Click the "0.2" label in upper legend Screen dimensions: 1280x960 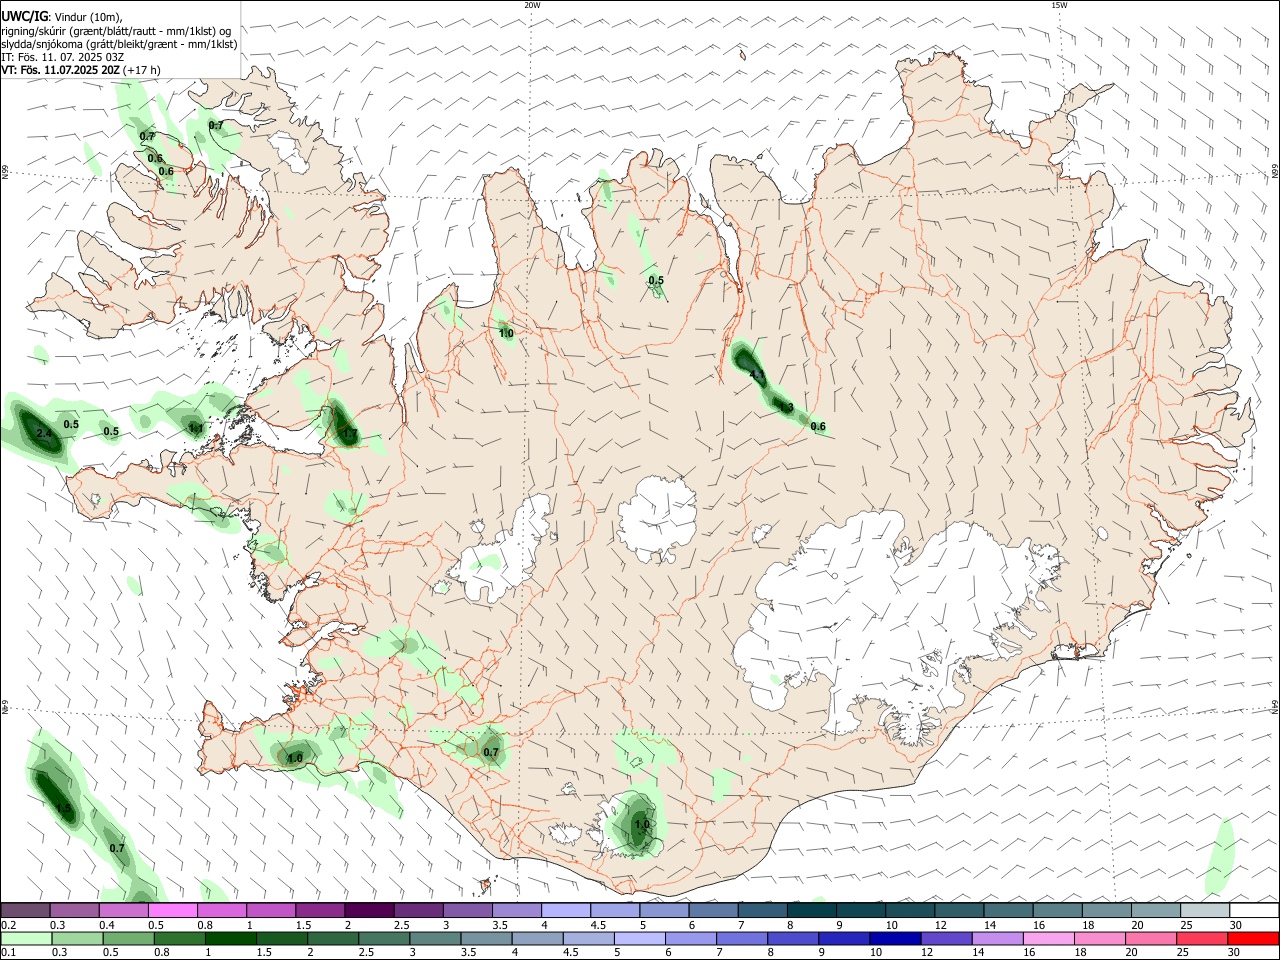(x=9, y=925)
